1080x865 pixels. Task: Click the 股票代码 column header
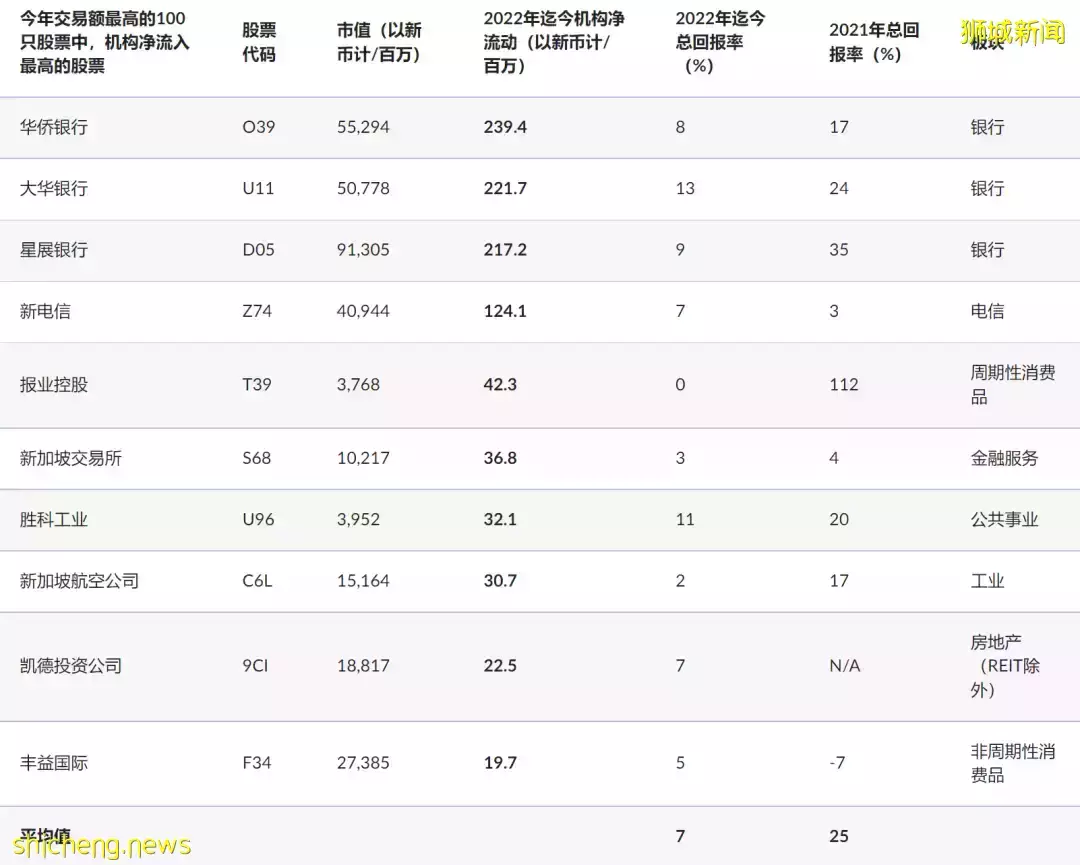(259, 42)
